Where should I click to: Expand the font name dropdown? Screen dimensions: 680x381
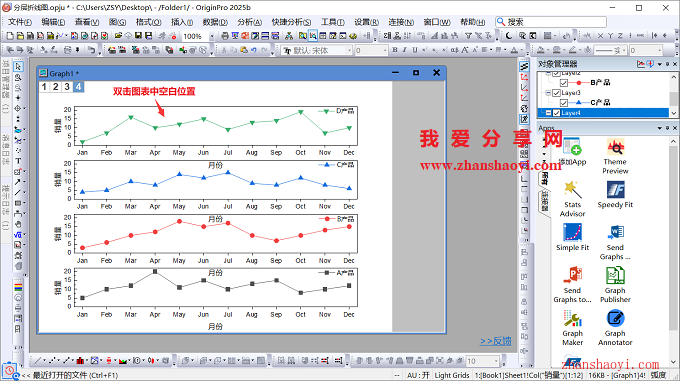coord(349,51)
